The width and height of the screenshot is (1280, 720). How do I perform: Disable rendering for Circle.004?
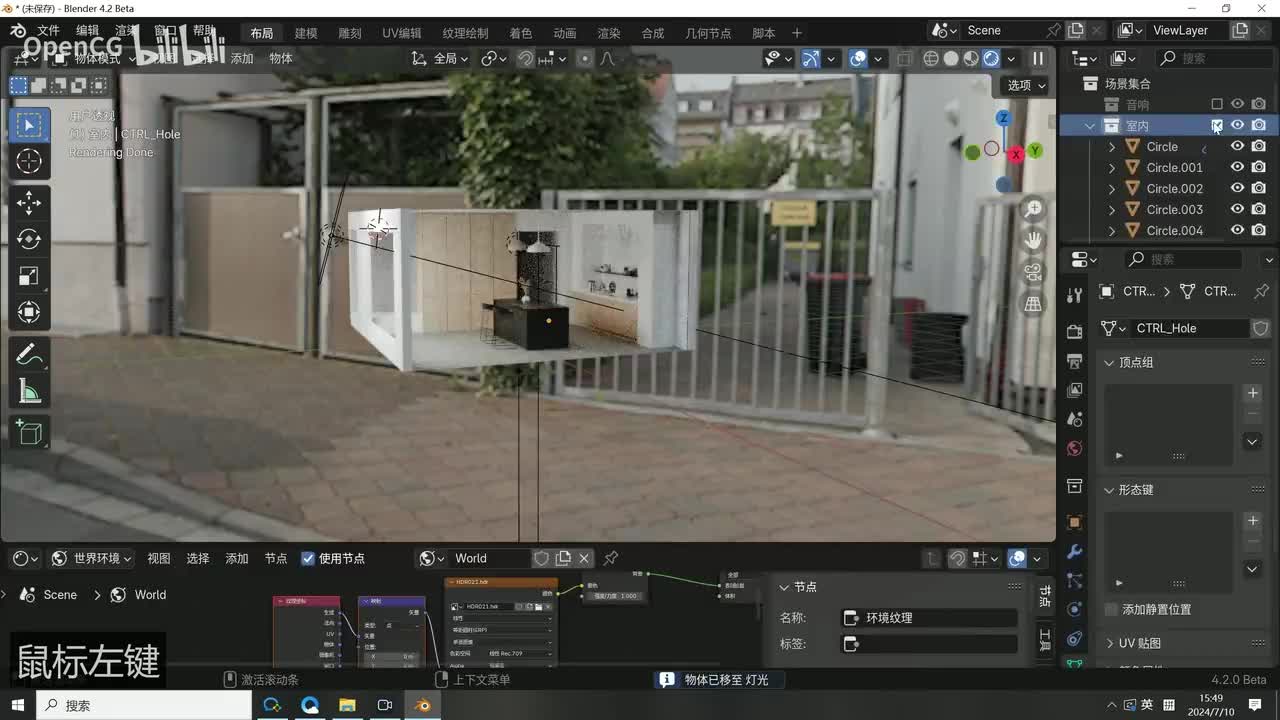tap(1259, 230)
